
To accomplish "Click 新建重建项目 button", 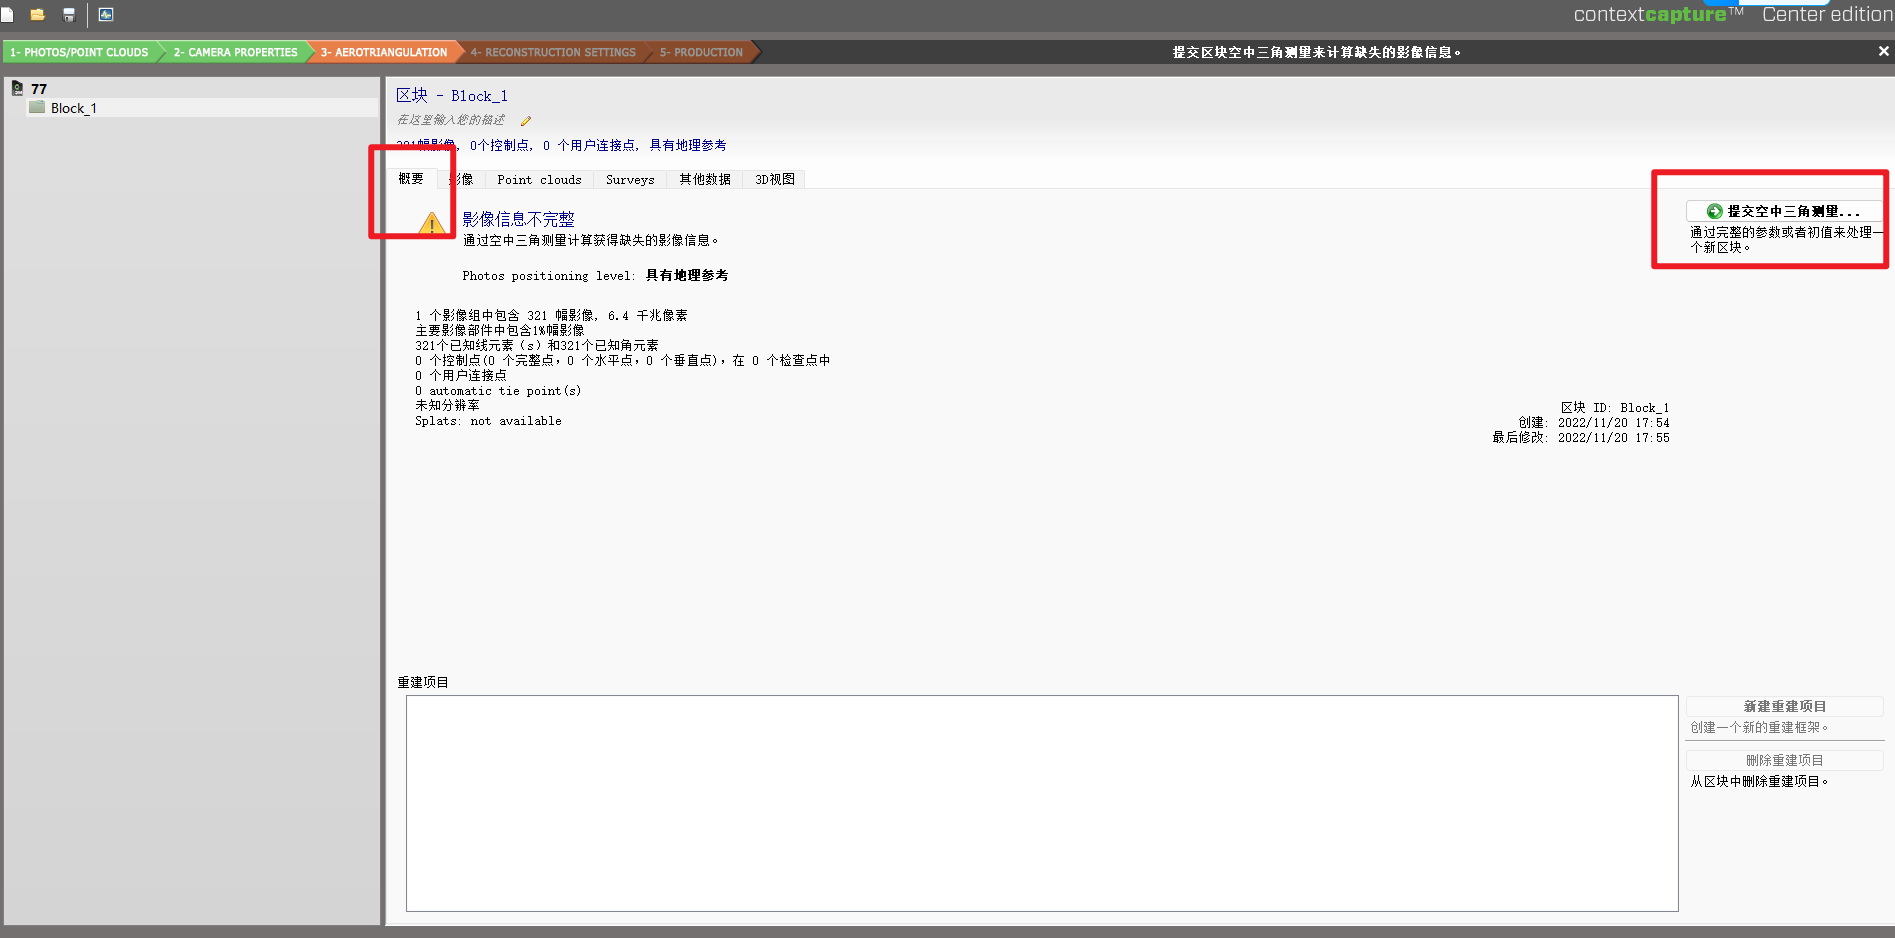I will [1784, 706].
